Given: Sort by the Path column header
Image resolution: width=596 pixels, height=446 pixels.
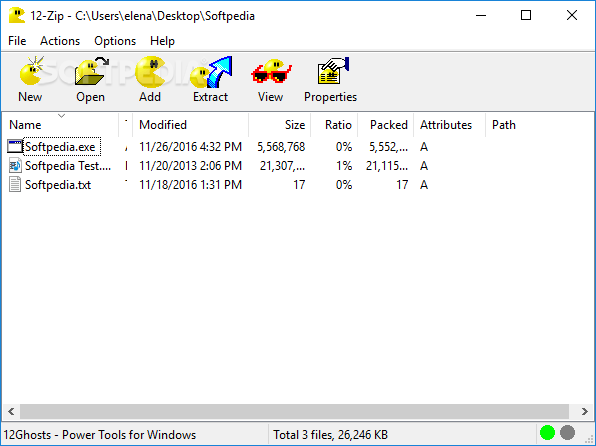Looking at the screenshot, I should tap(504, 125).
